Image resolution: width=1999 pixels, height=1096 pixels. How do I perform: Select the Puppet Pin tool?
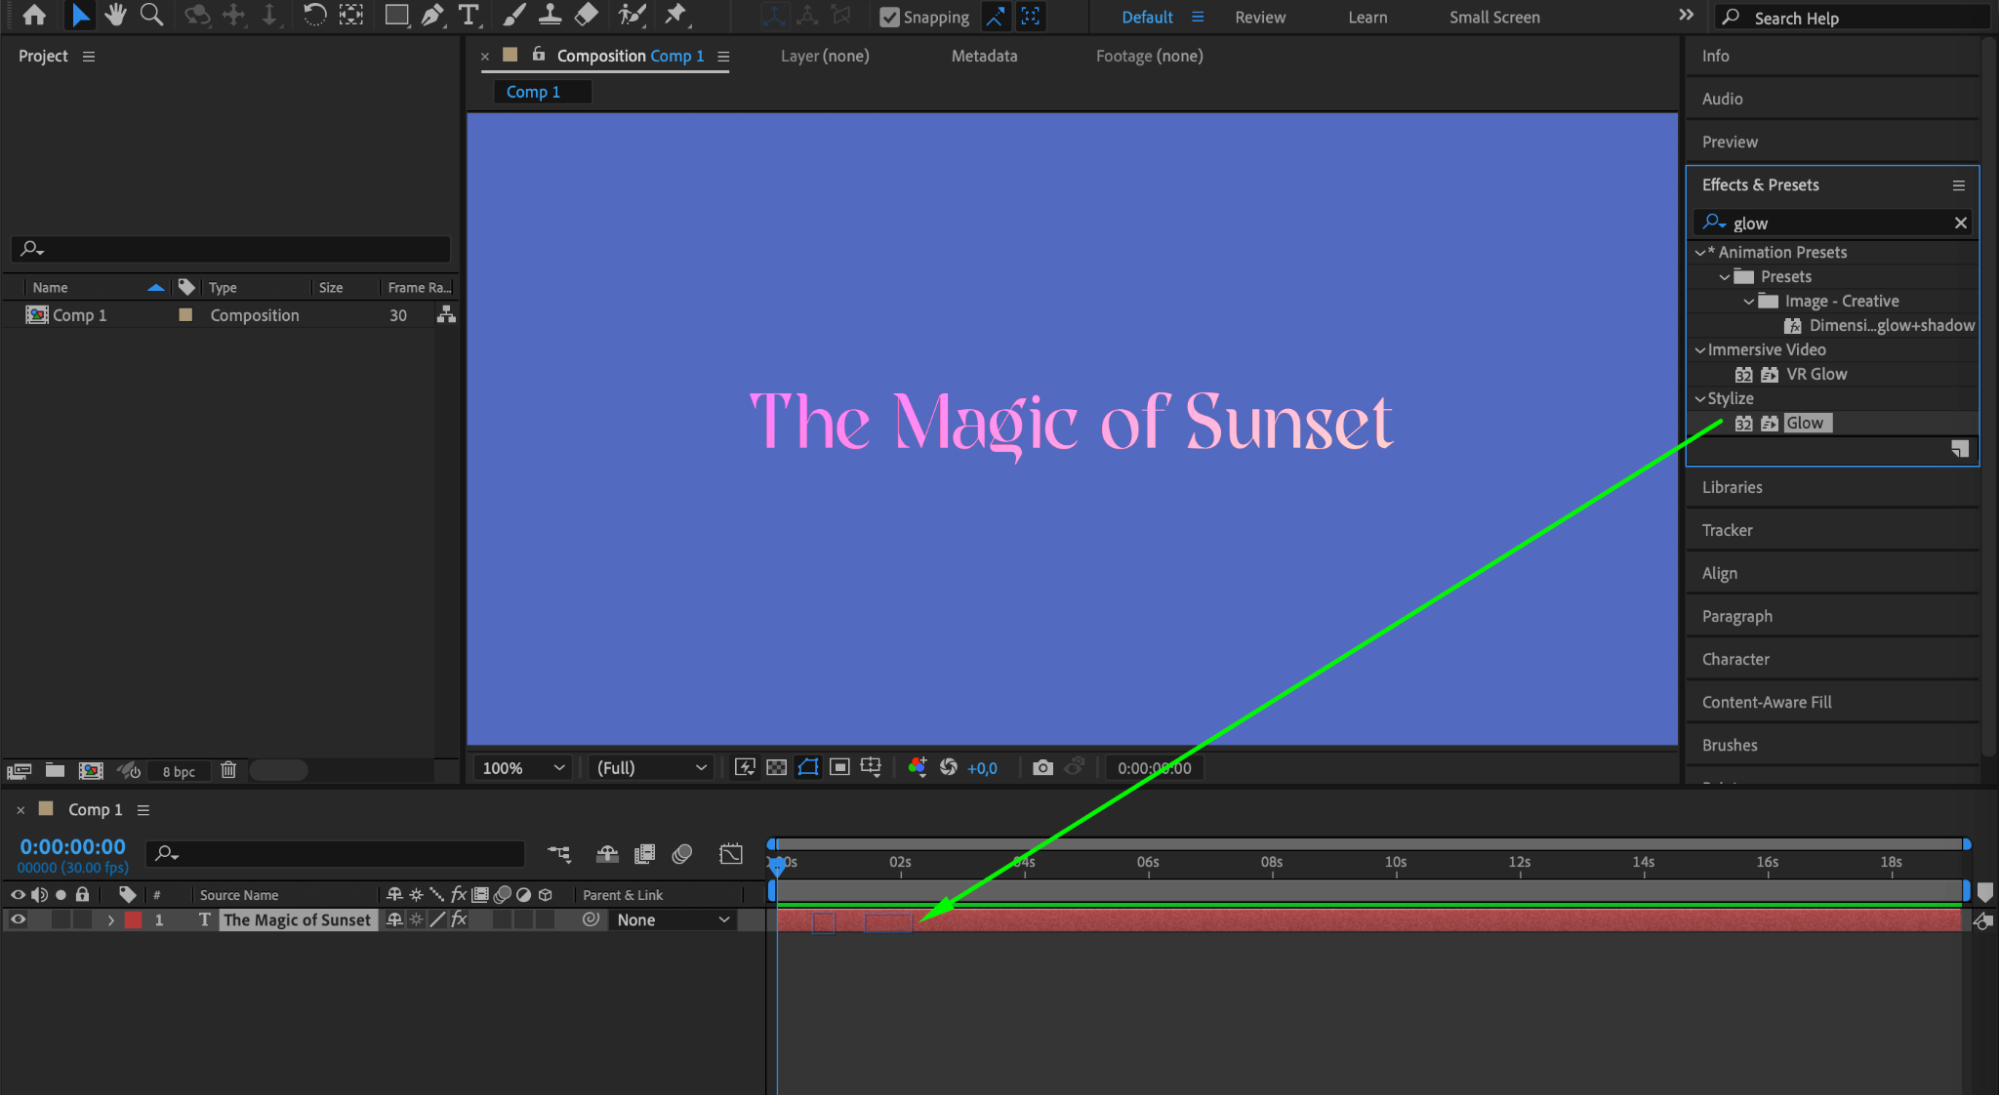pyautogui.click(x=676, y=15)
